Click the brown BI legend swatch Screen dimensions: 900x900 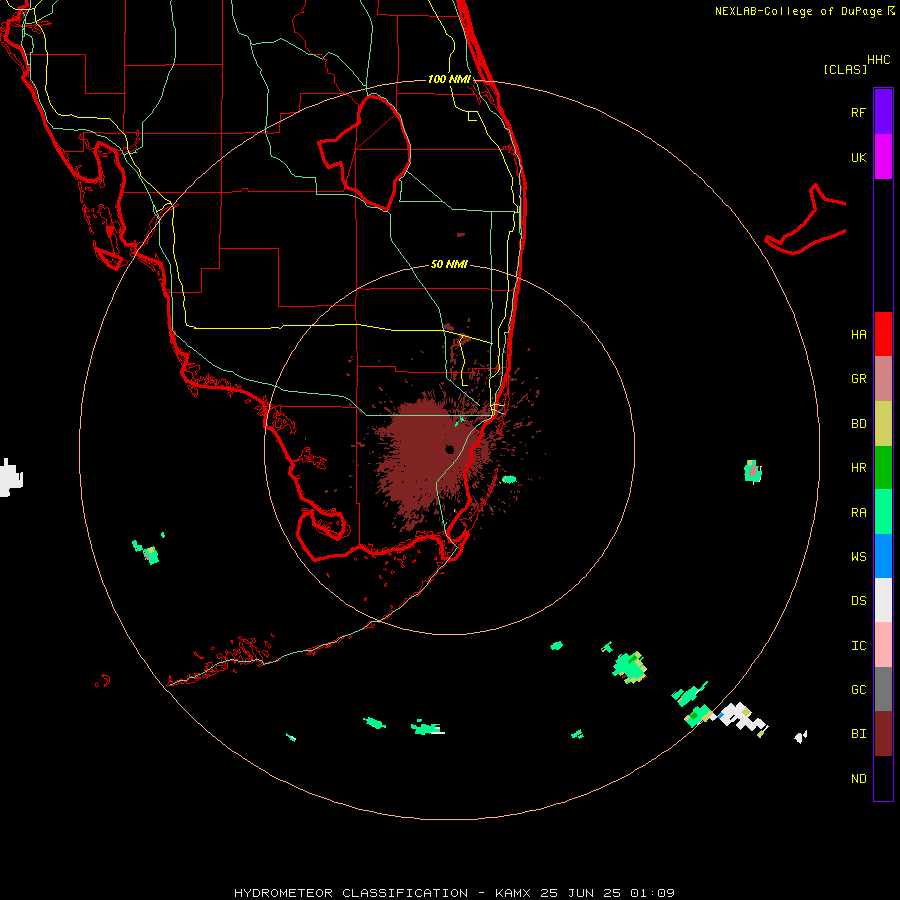point(883,734)
